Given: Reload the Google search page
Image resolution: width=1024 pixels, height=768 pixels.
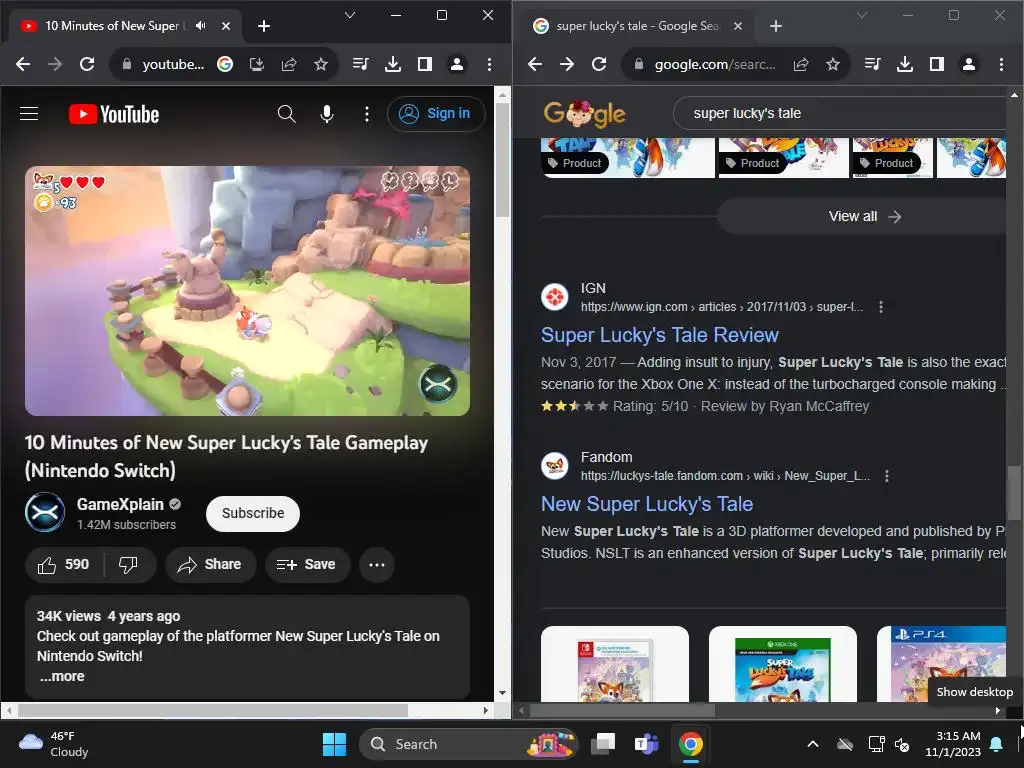Looking at the screenshot, I should tap(599, 64).
